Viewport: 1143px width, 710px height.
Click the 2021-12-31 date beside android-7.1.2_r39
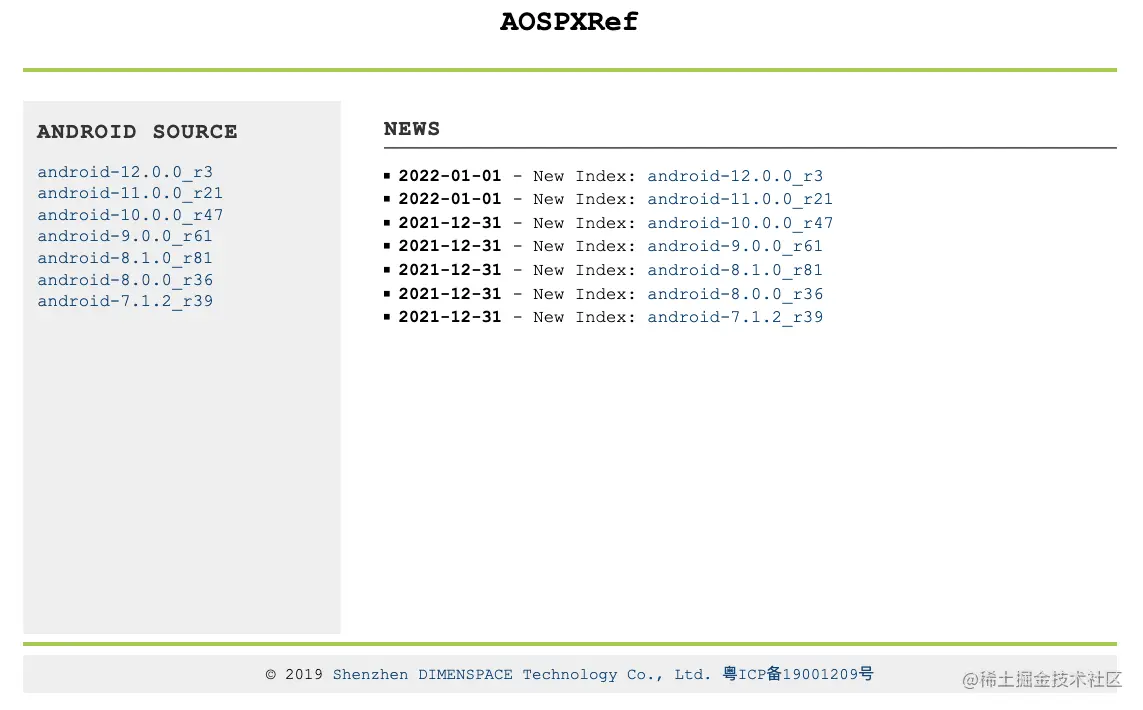tap(450, 317)
